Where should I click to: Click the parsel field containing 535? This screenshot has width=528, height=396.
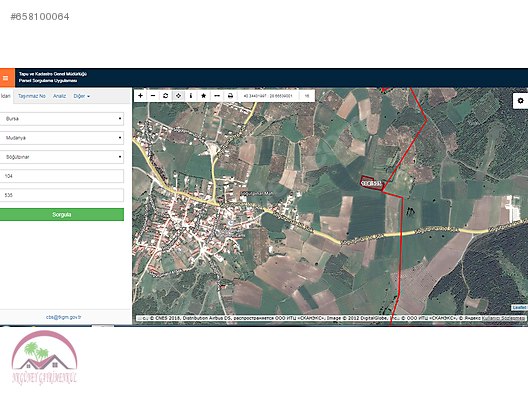tap(62, 195)
